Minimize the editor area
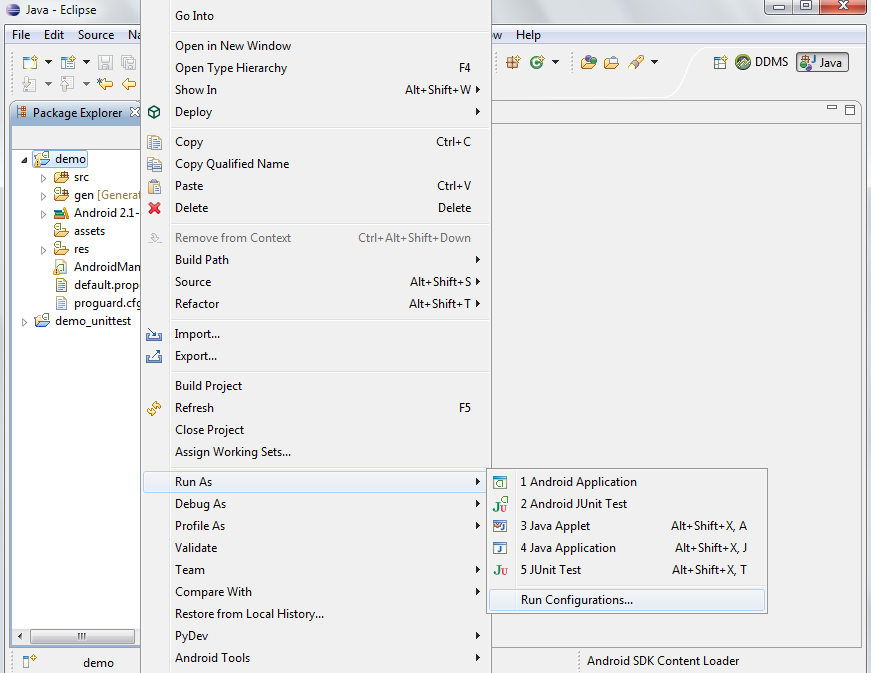The width and height of the screenshot is (871, 673). coord(832,108)
